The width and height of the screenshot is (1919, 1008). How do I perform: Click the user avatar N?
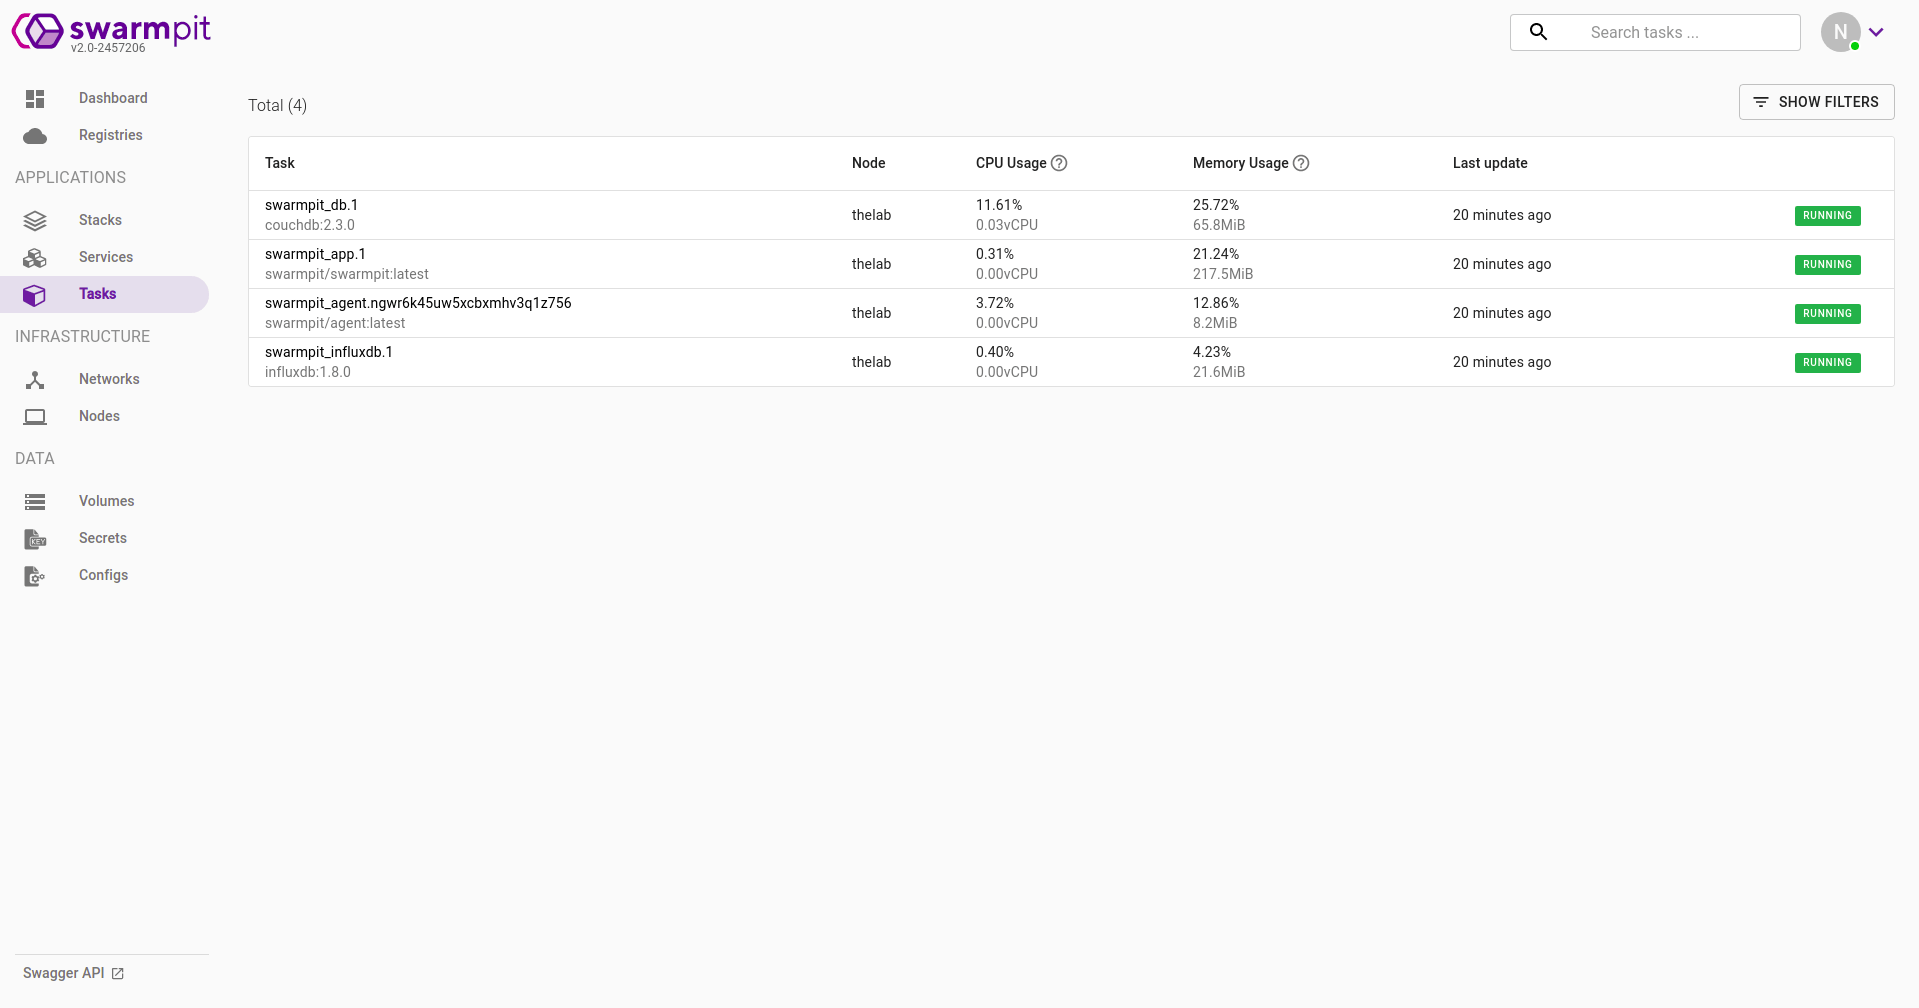click(1840, 32)
